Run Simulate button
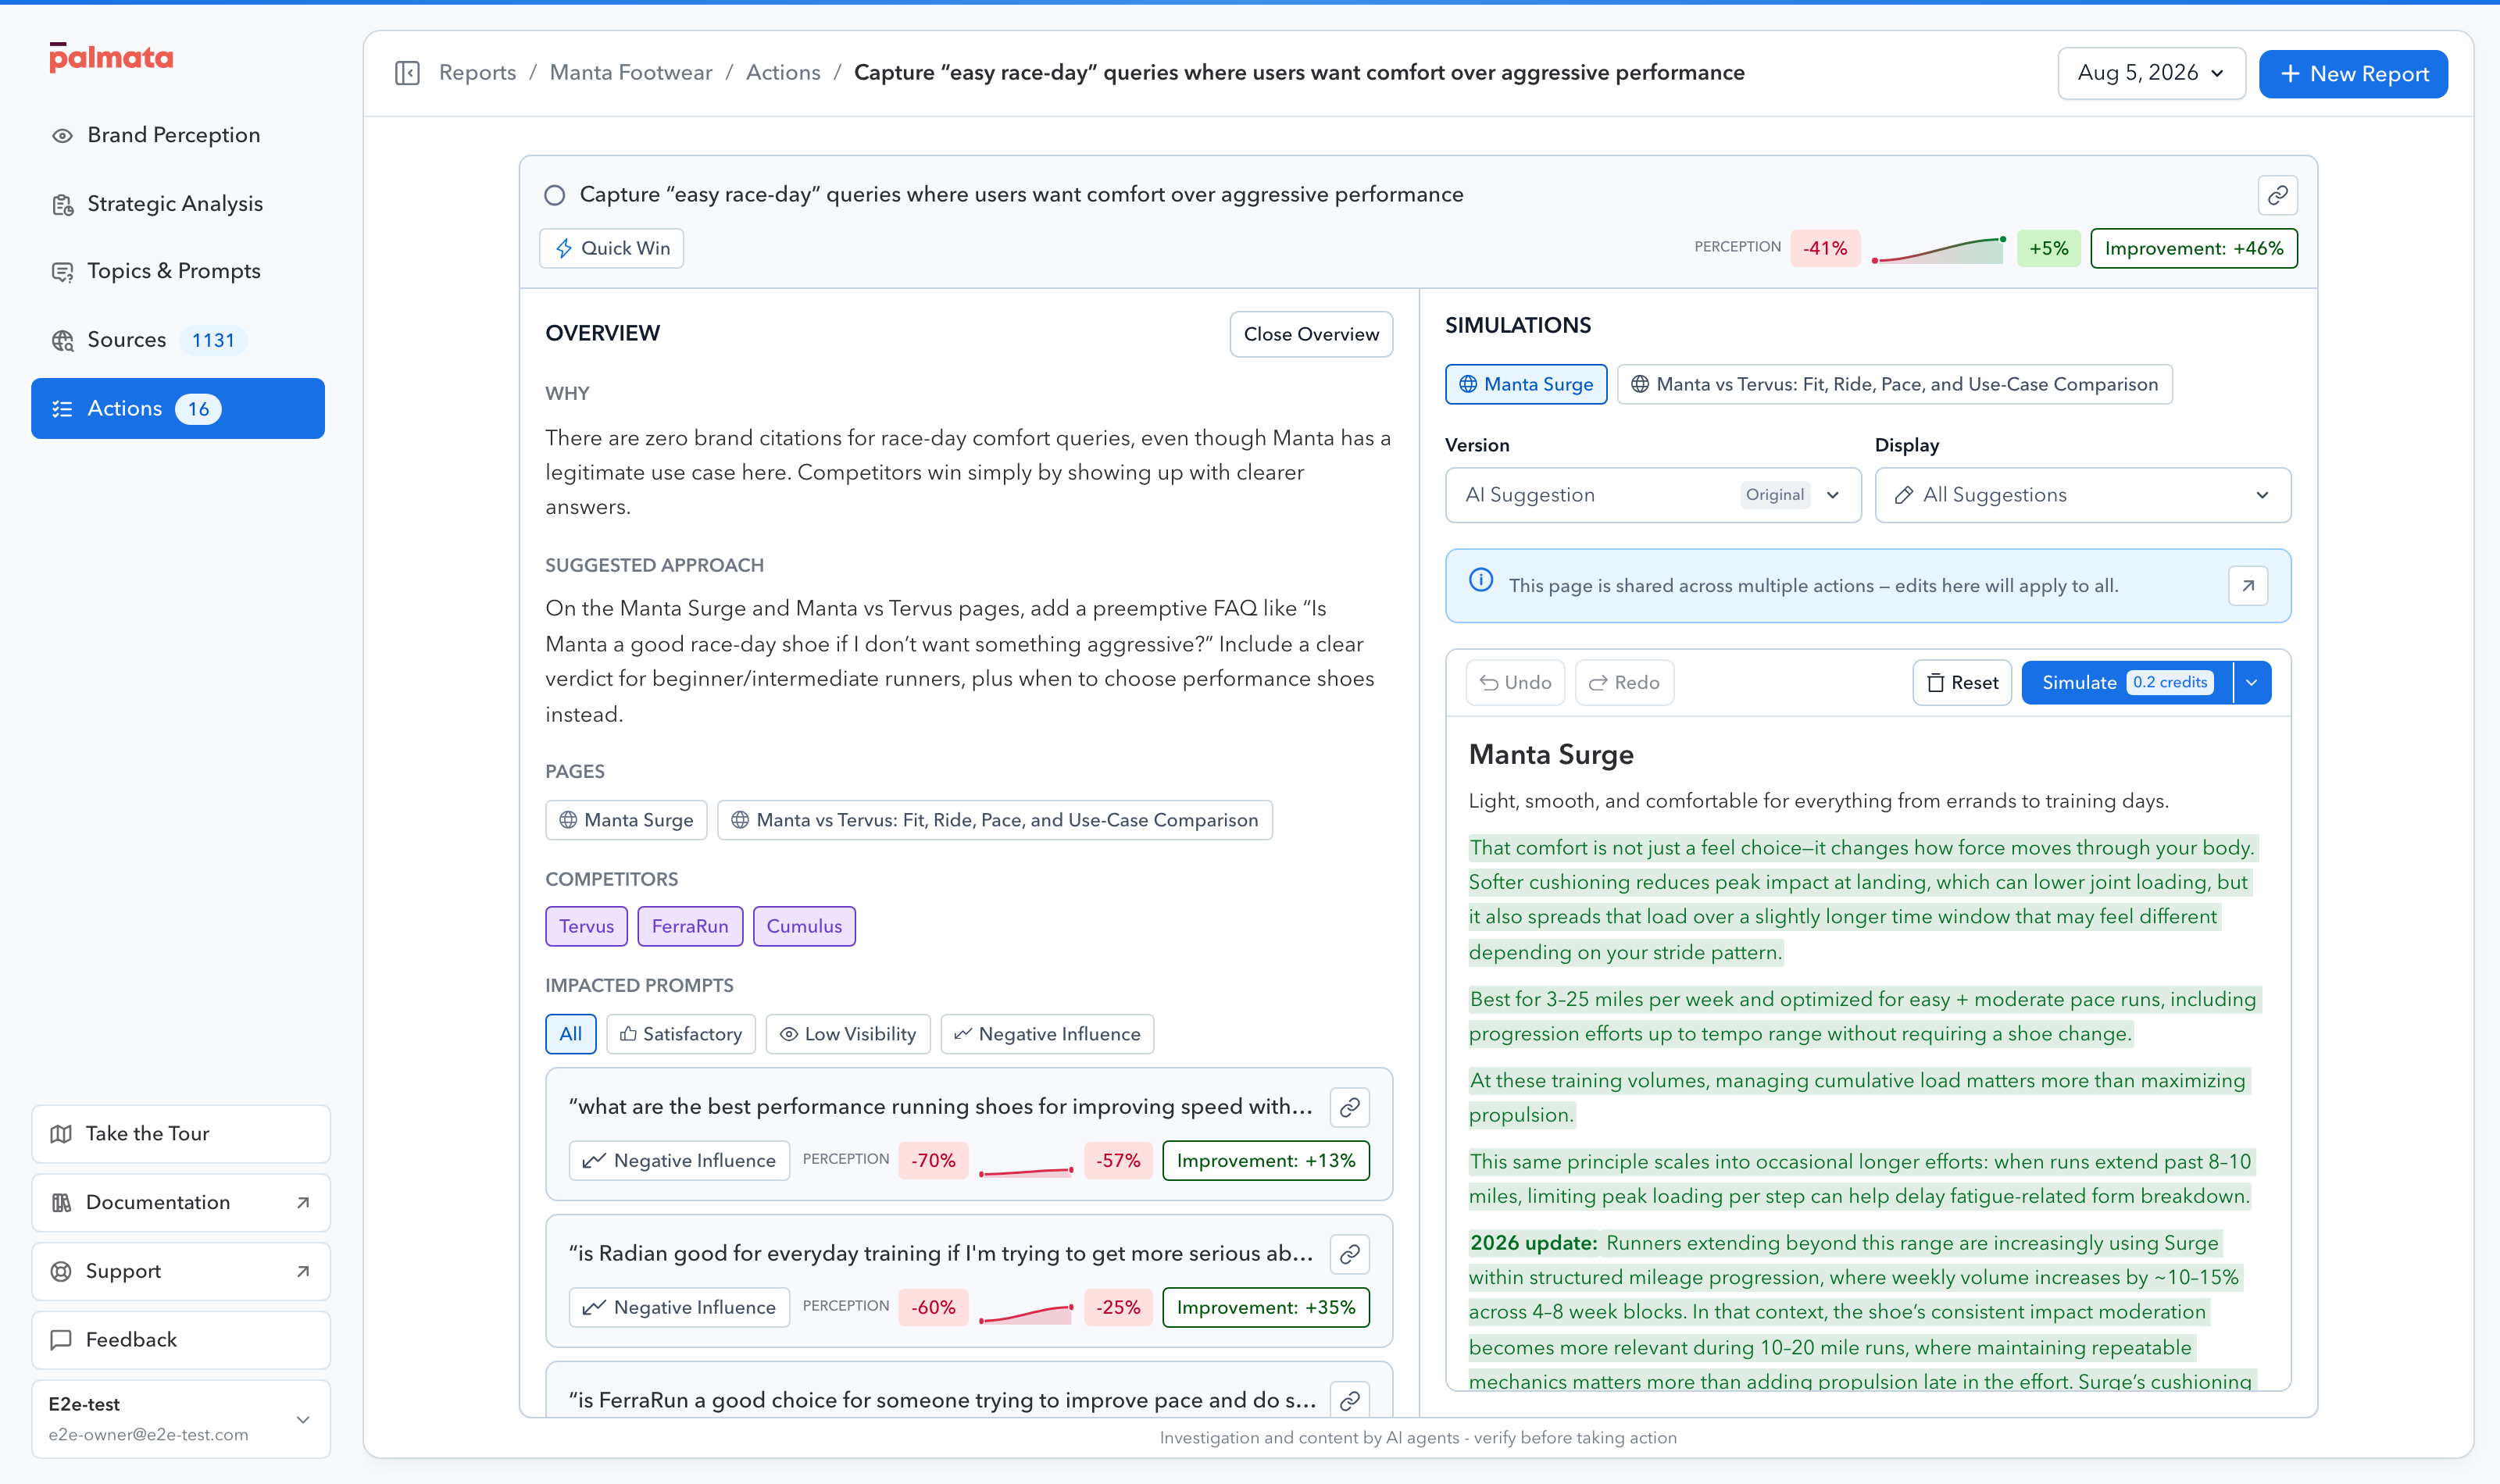The image size is (2500, 1484). 2126,682
